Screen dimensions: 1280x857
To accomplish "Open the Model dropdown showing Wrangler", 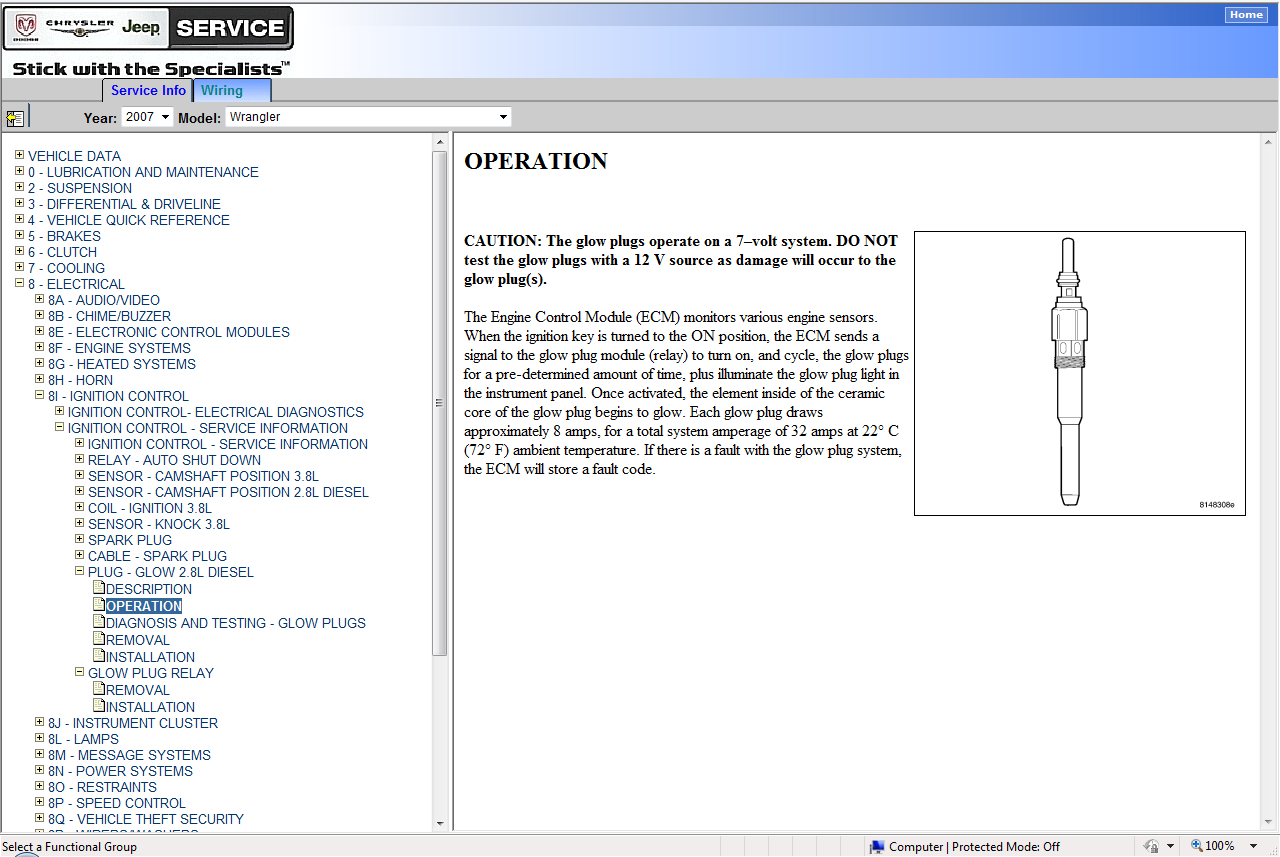I will tap(368, 117).
